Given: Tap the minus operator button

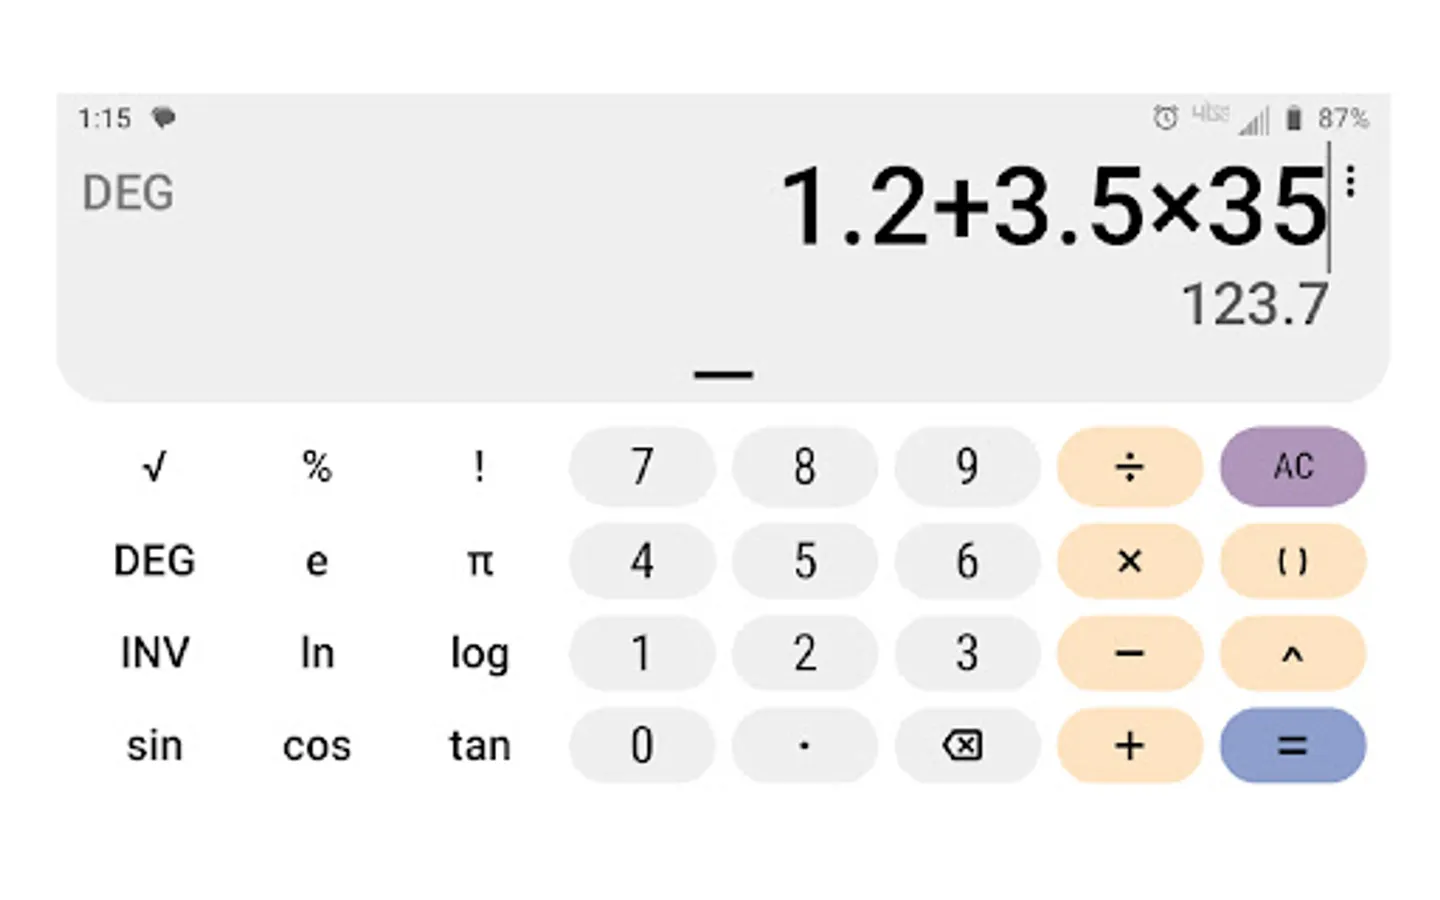Looking at the screenshot, I should point(1129,654).
